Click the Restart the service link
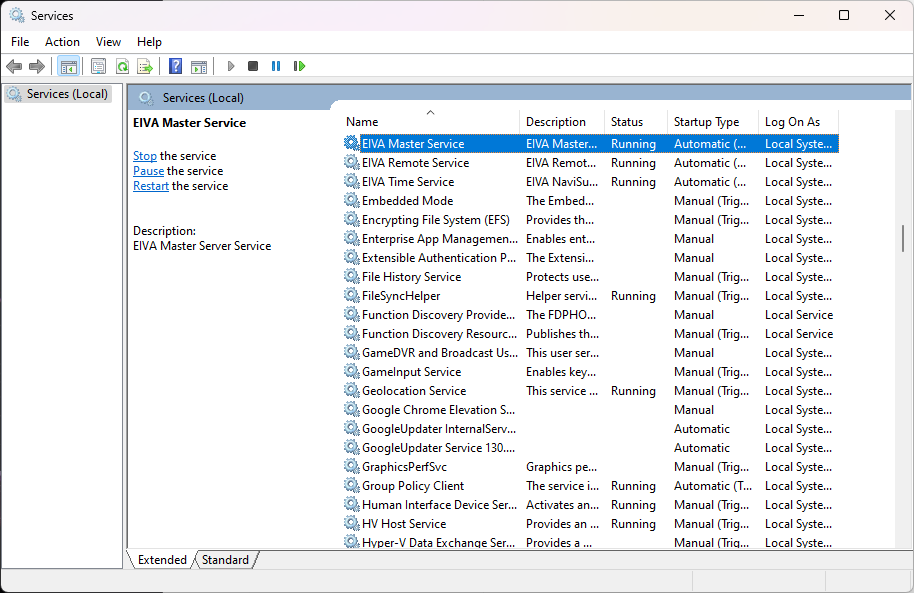 point(151,186)
